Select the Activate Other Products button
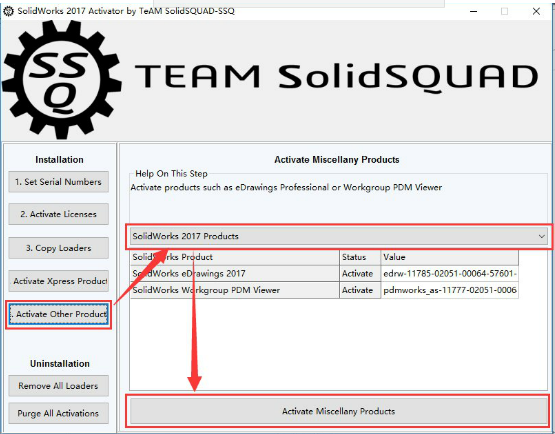The width and height of the screenshot is (555, 434). coord(58,314)
